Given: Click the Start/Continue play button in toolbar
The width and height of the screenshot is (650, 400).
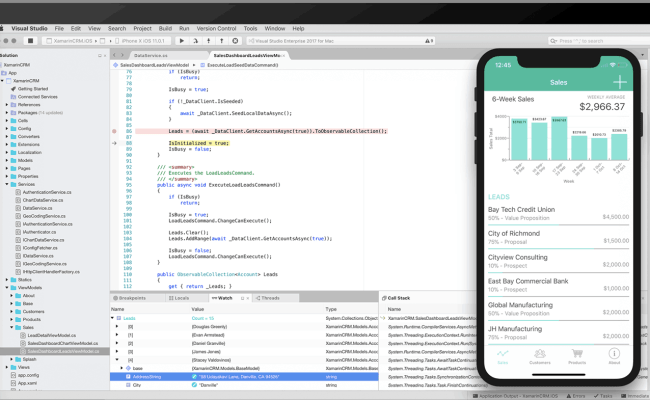Looking at the screenshot, I should [182, 41].
